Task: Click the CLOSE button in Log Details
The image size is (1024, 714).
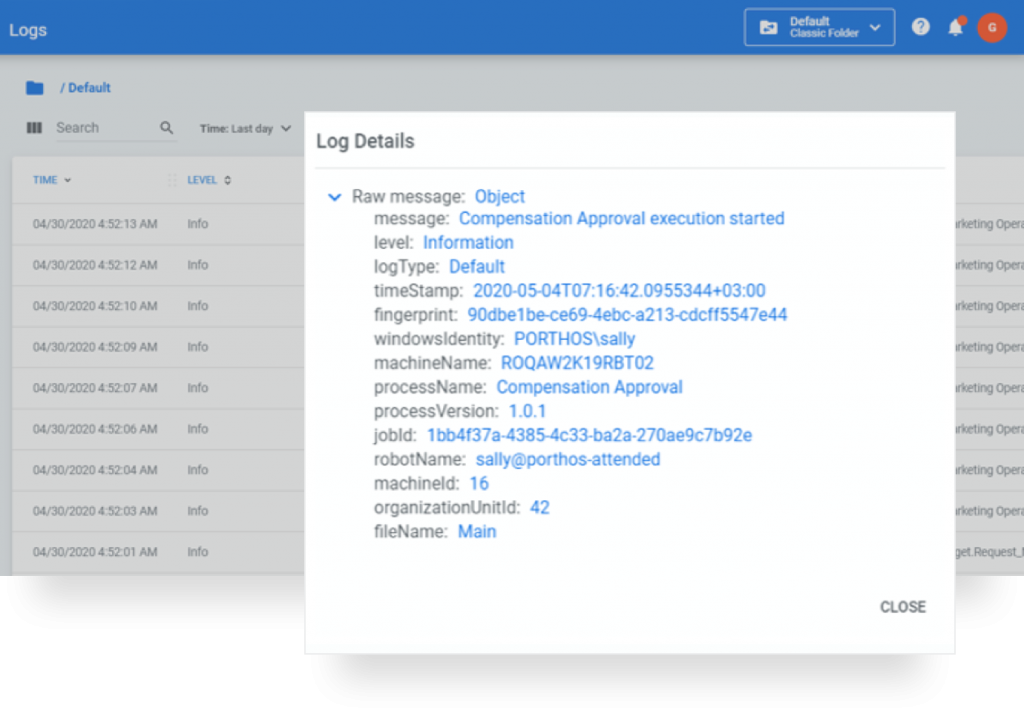Action: pos(903,607)
